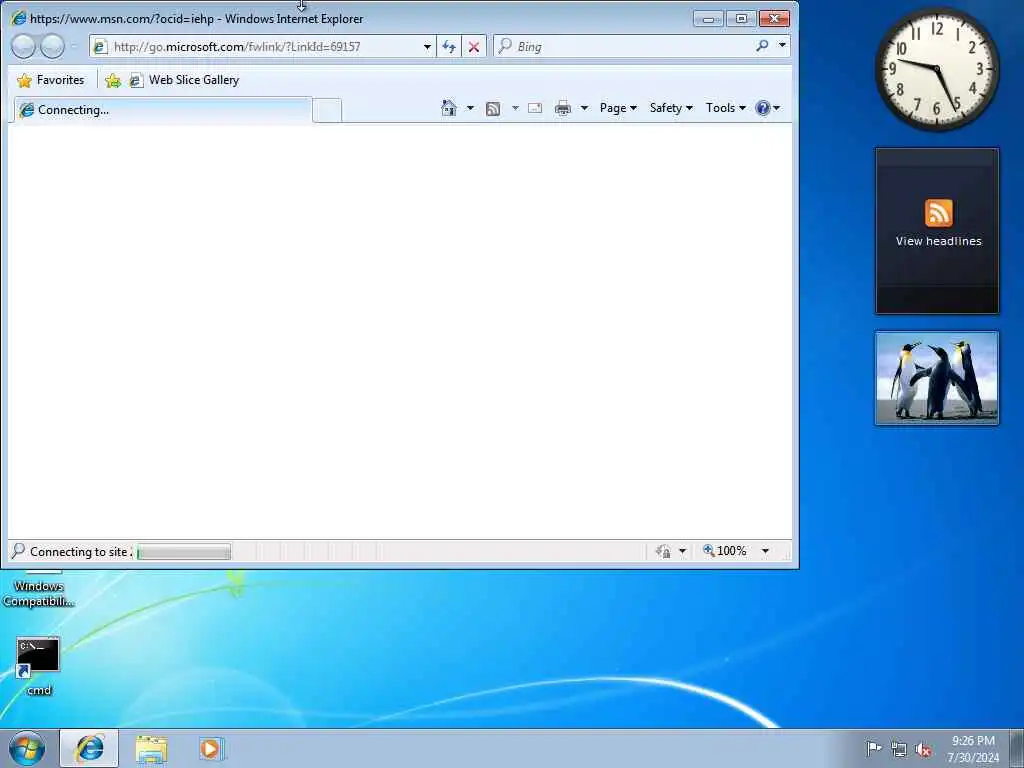Viewport: 1024px width, 768px height.
Task: Open Windows Media Player from taskbar
Action: pos(211,749)
